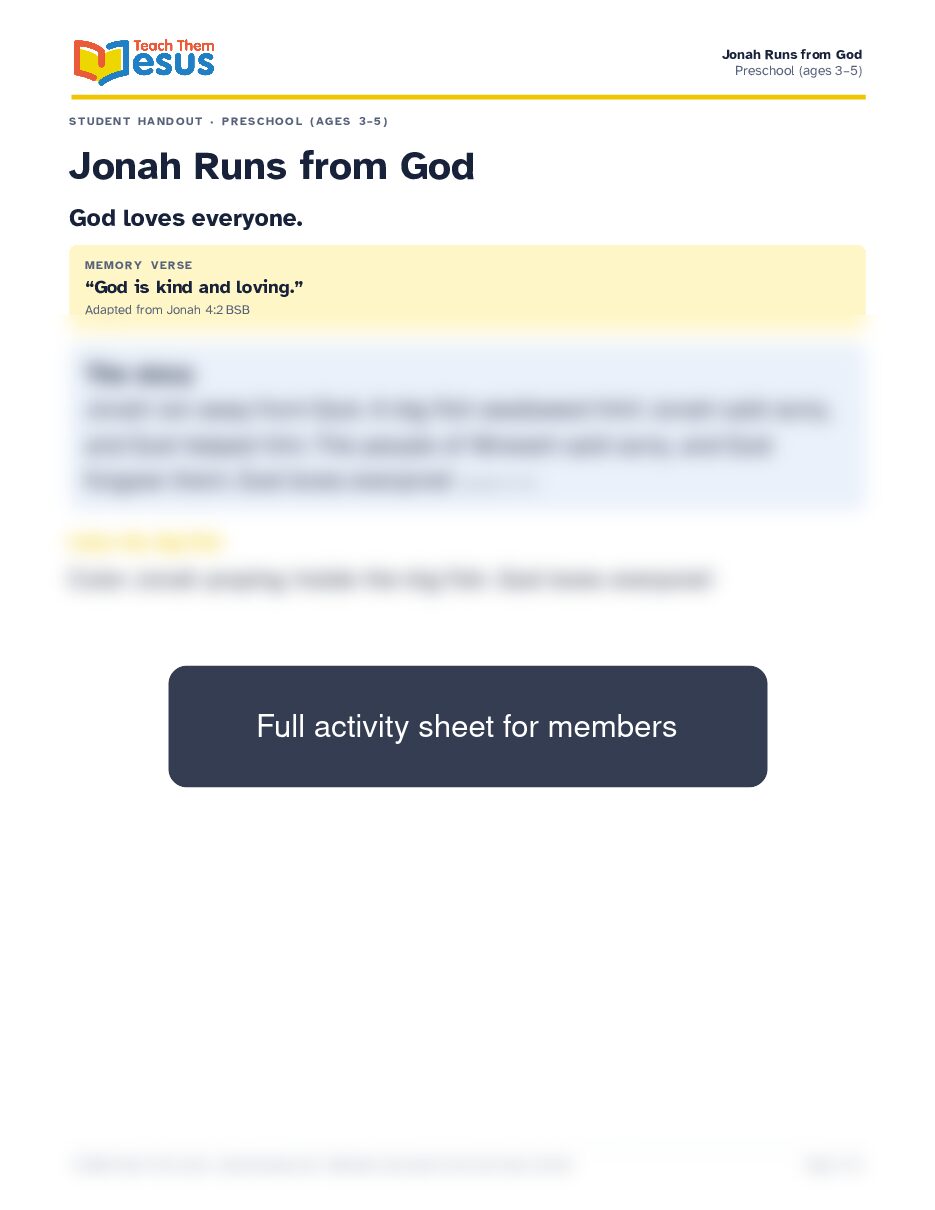935x1210 pixels.
Task: Click the large "Jonah Runs from God" heading
Action: tap(272, 166)
